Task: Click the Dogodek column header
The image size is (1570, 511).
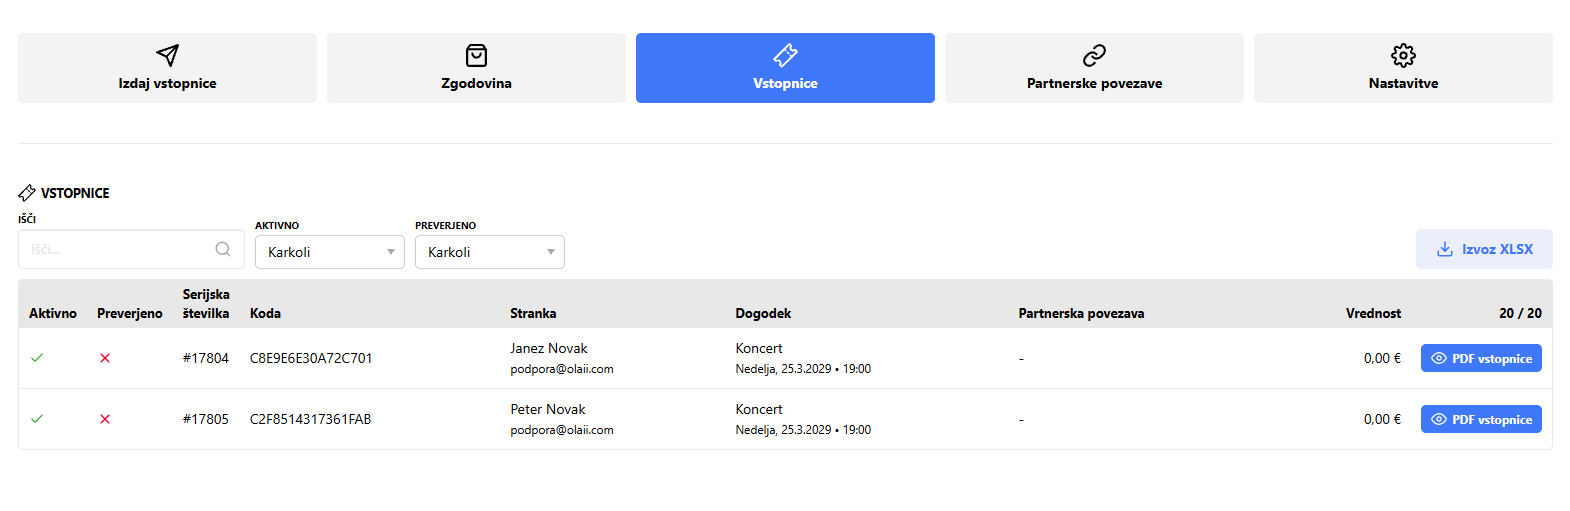Action: (x=763, y=313)
